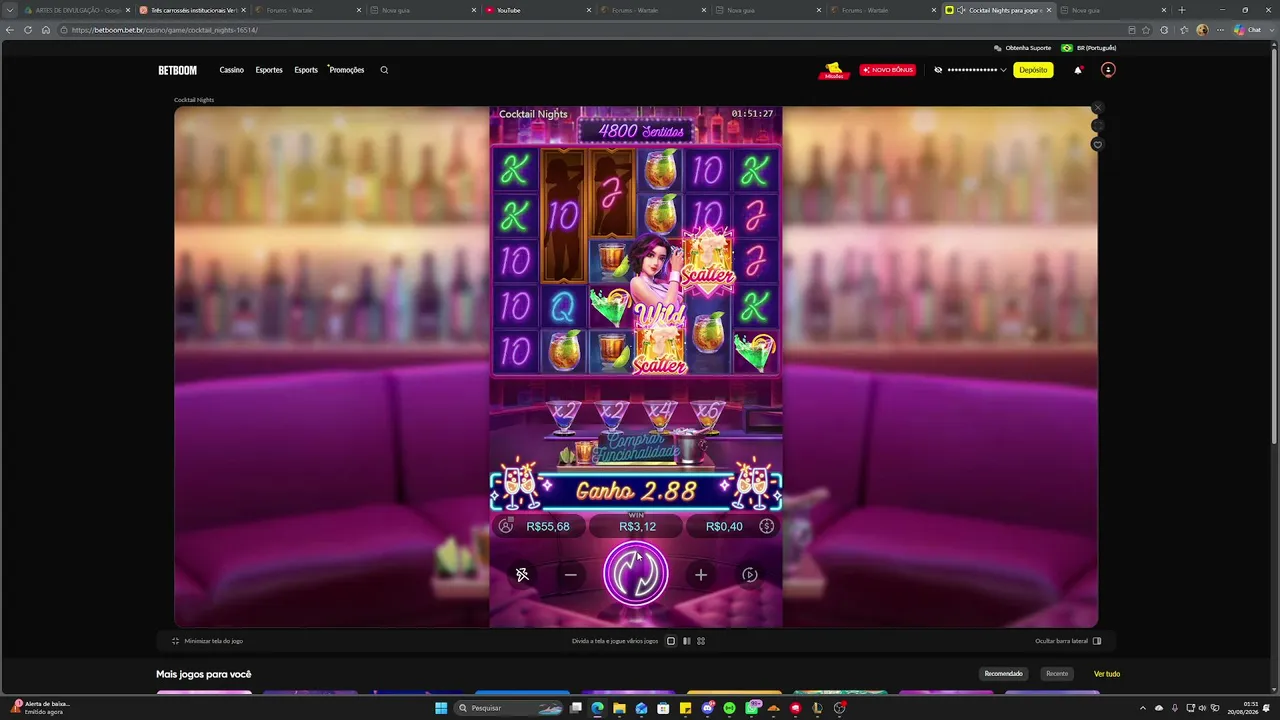Change language from BR (Português)
The image size is (1280, 720).
(x=1090, y=48)
